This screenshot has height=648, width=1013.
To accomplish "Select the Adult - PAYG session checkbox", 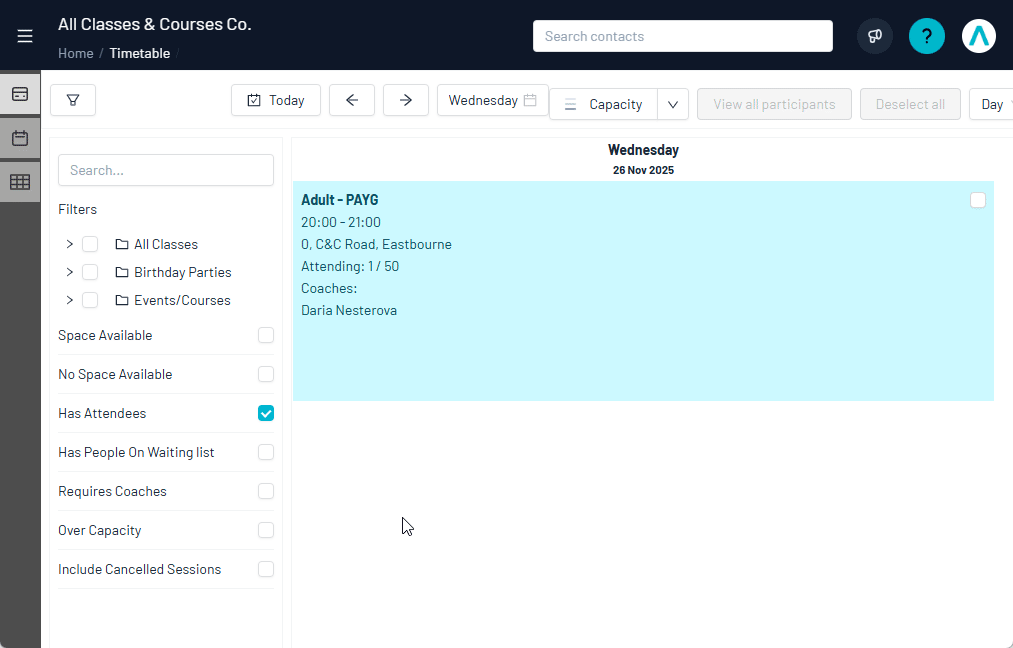I will (978, 200).
